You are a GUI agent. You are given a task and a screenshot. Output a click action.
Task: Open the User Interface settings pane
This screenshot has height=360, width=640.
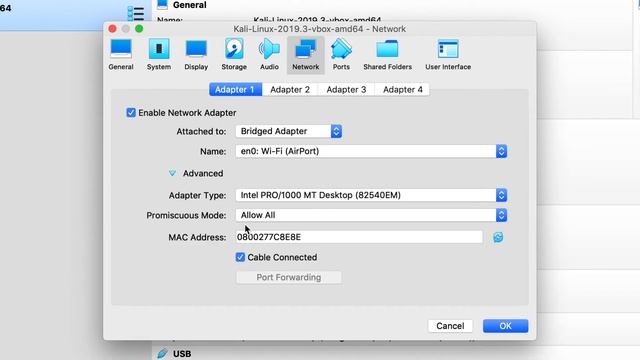[448, 55]
